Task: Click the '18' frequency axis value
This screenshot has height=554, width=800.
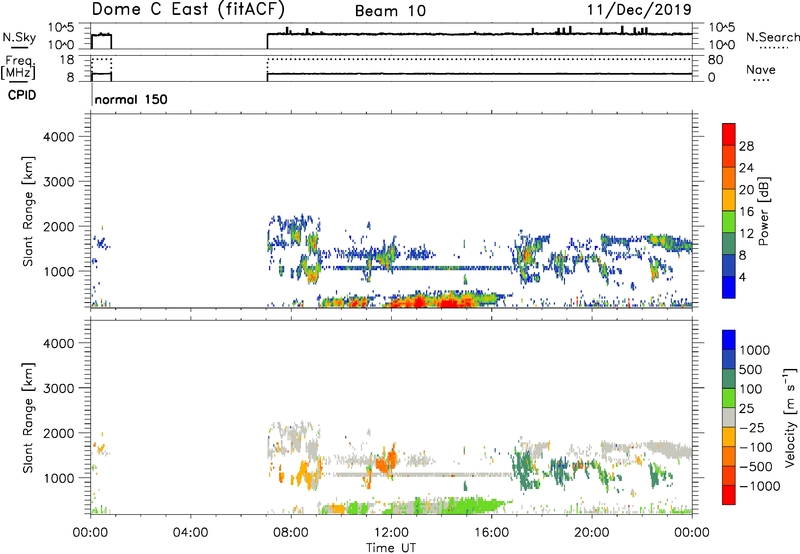Action: coord(67,60)
